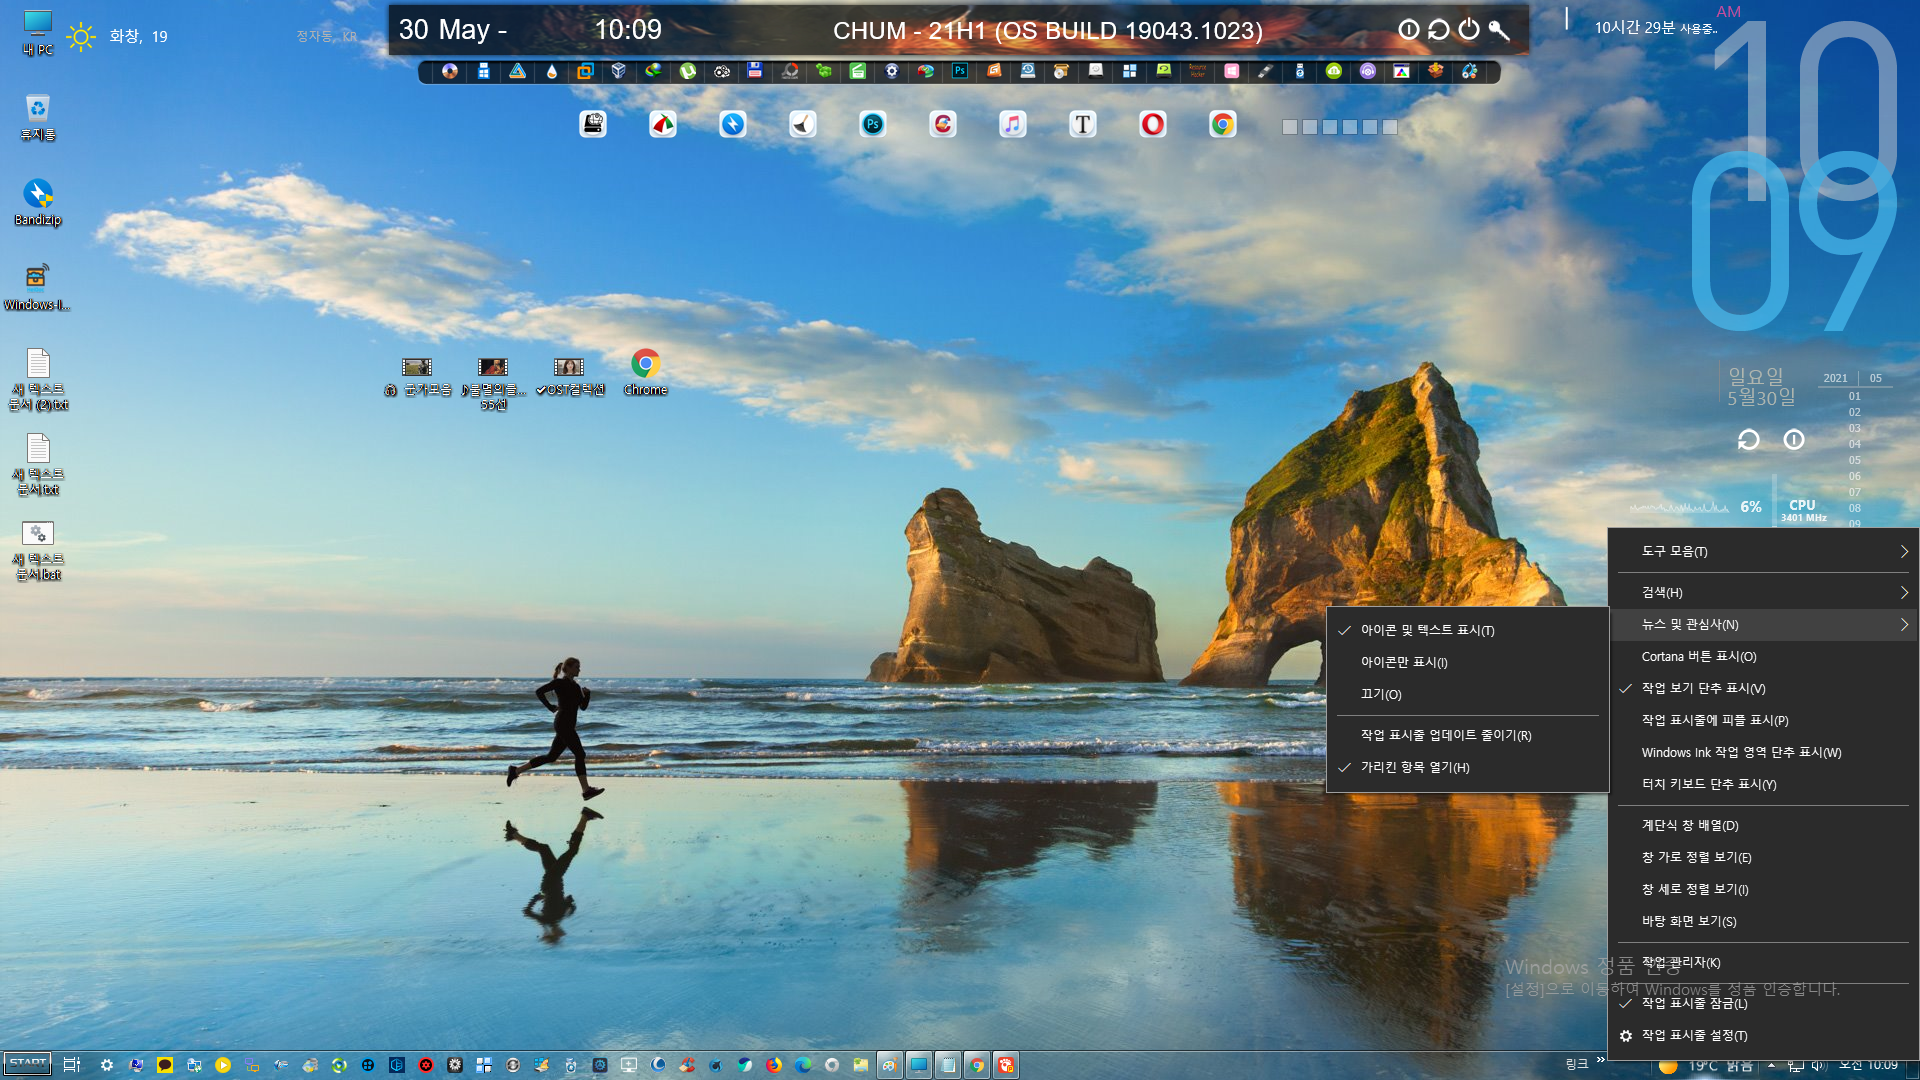Screen dimensions: 1920x1080
Task: Click the gear settings icon on the taskbar
Action: click(107, 1065)
